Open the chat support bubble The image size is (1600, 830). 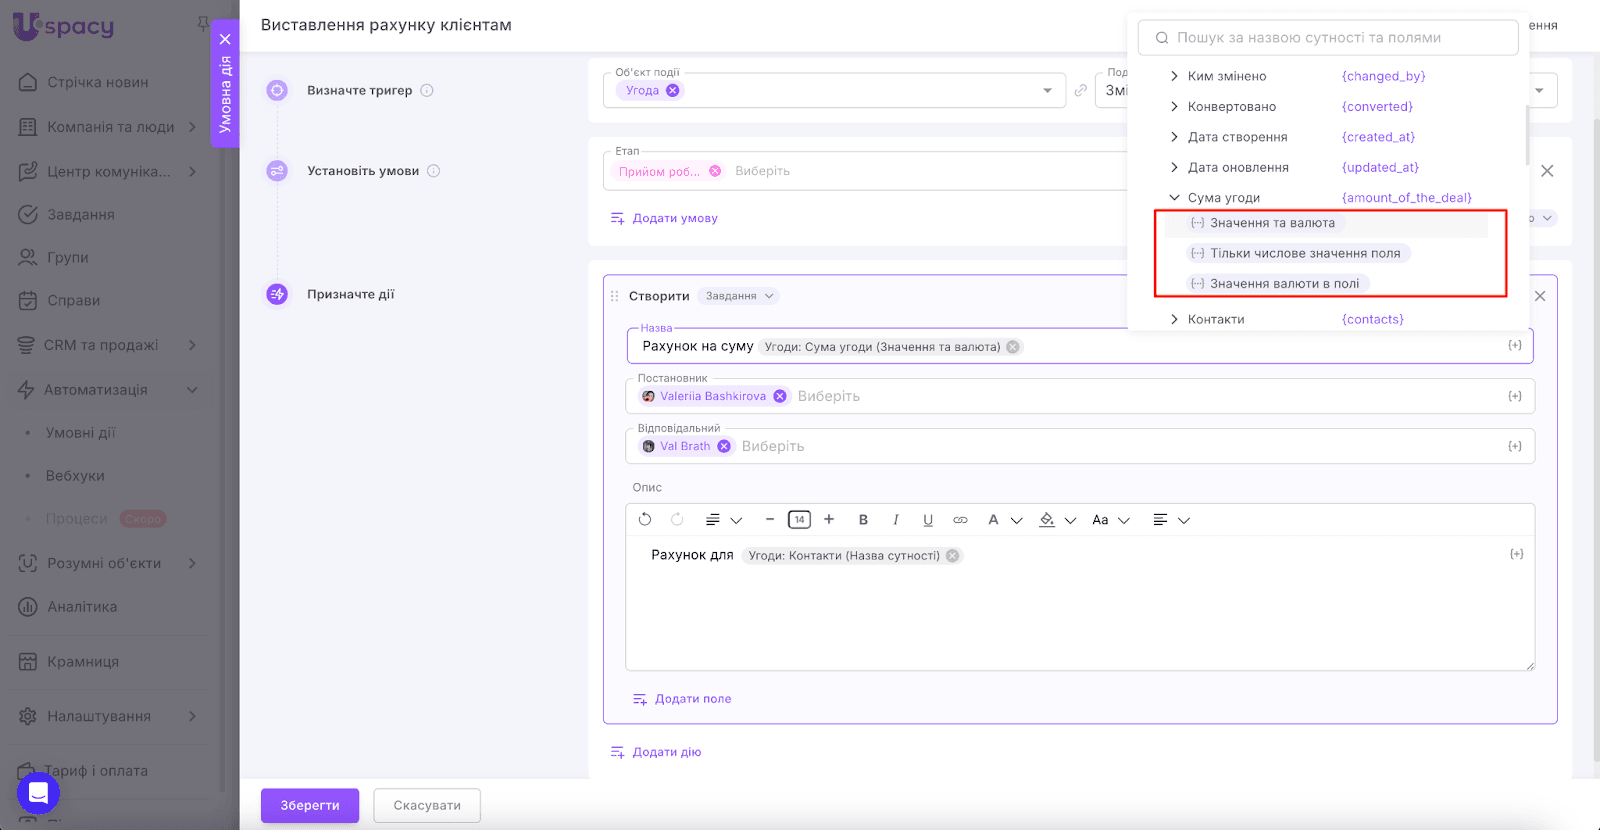pyautogui.click(x=38, y=793)
